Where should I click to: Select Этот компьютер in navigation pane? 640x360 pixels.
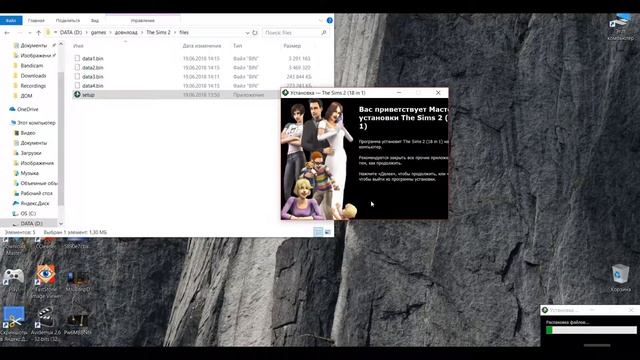pos(36,123)
